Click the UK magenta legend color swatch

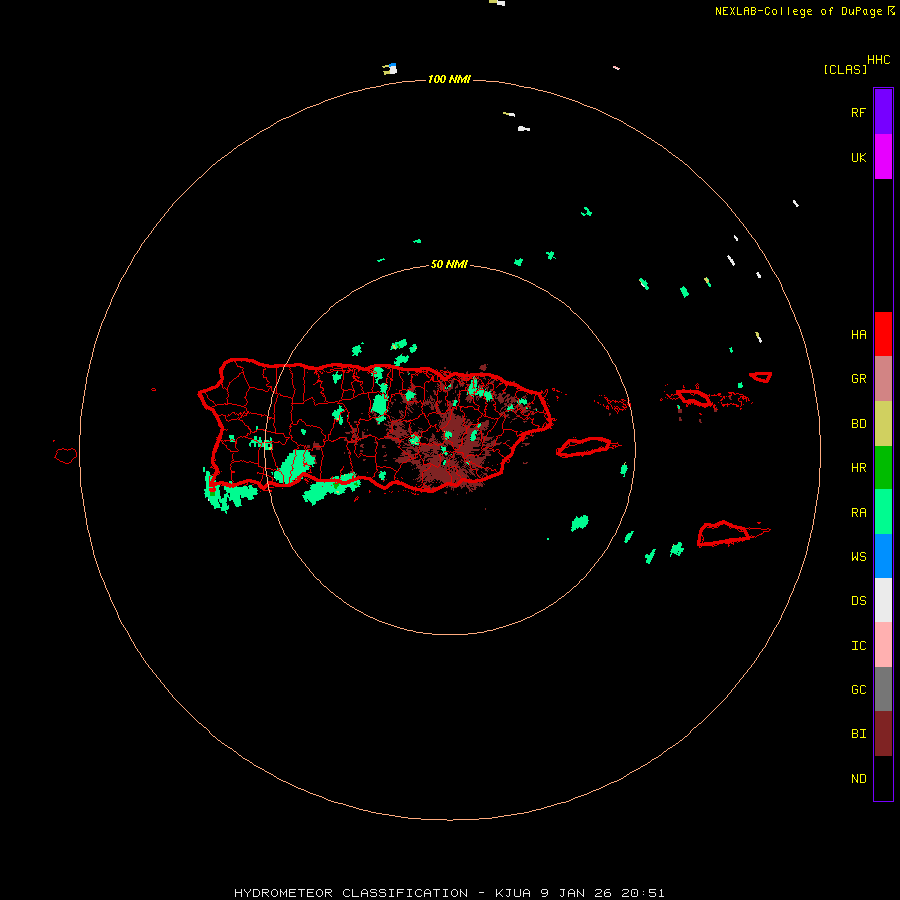pos(883,156)
